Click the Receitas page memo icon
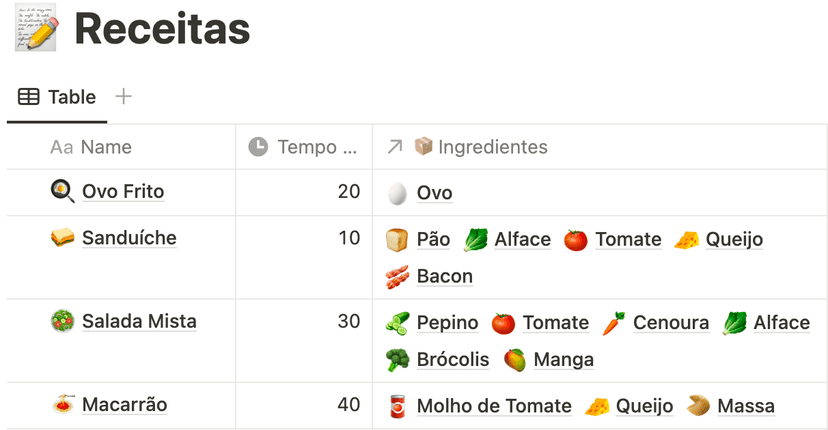Viewport: 828px width, 430px height. pyautogui.click(x=36, y=27)
